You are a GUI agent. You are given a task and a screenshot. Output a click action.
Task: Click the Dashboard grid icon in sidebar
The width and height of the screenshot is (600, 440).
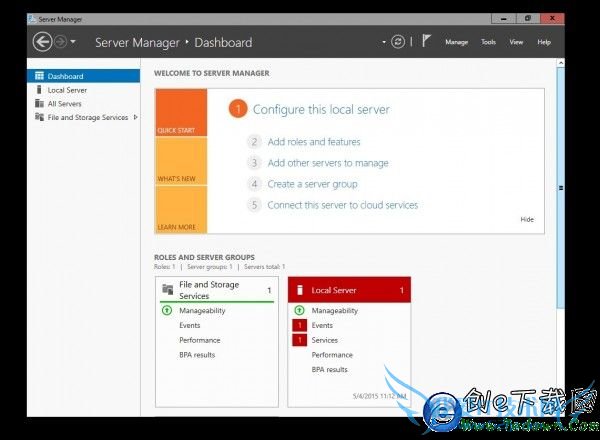(x=39, y=76)
